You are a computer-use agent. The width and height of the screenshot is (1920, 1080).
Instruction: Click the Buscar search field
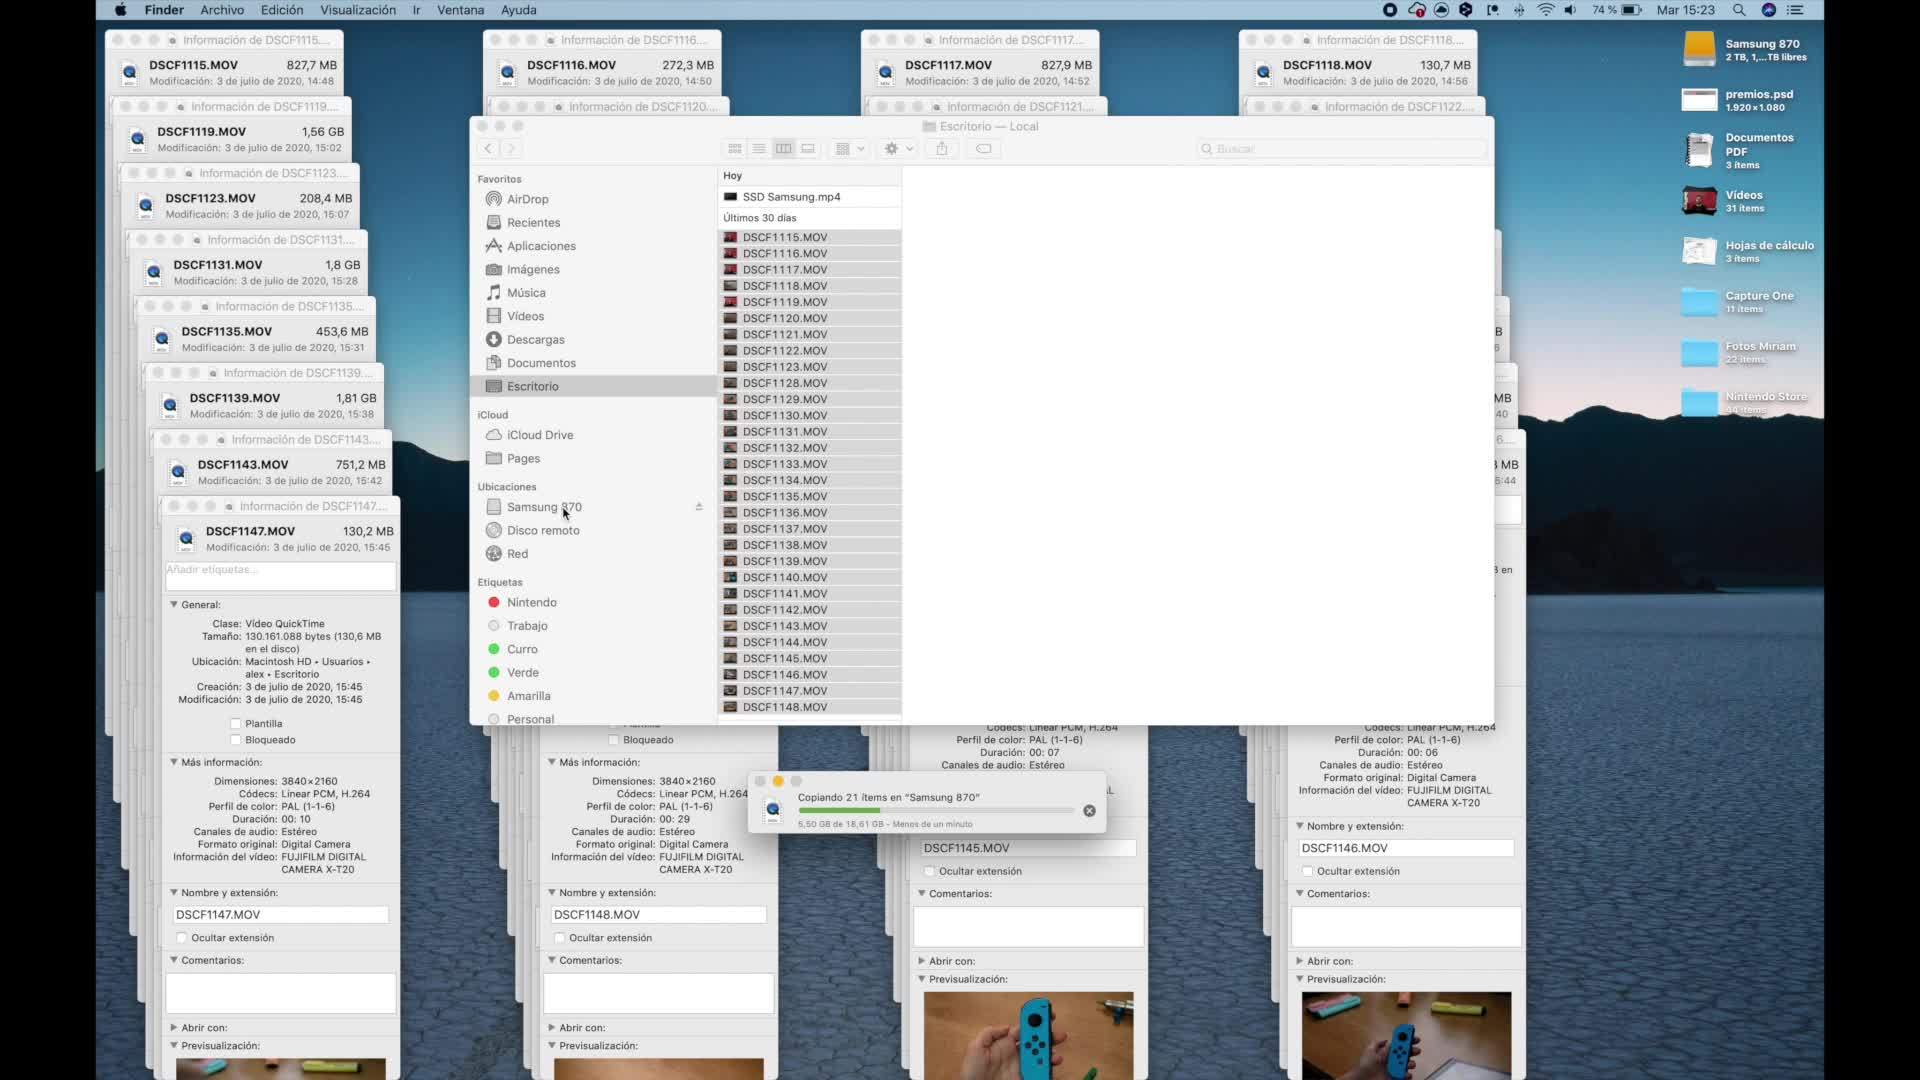pos(1340,149)
